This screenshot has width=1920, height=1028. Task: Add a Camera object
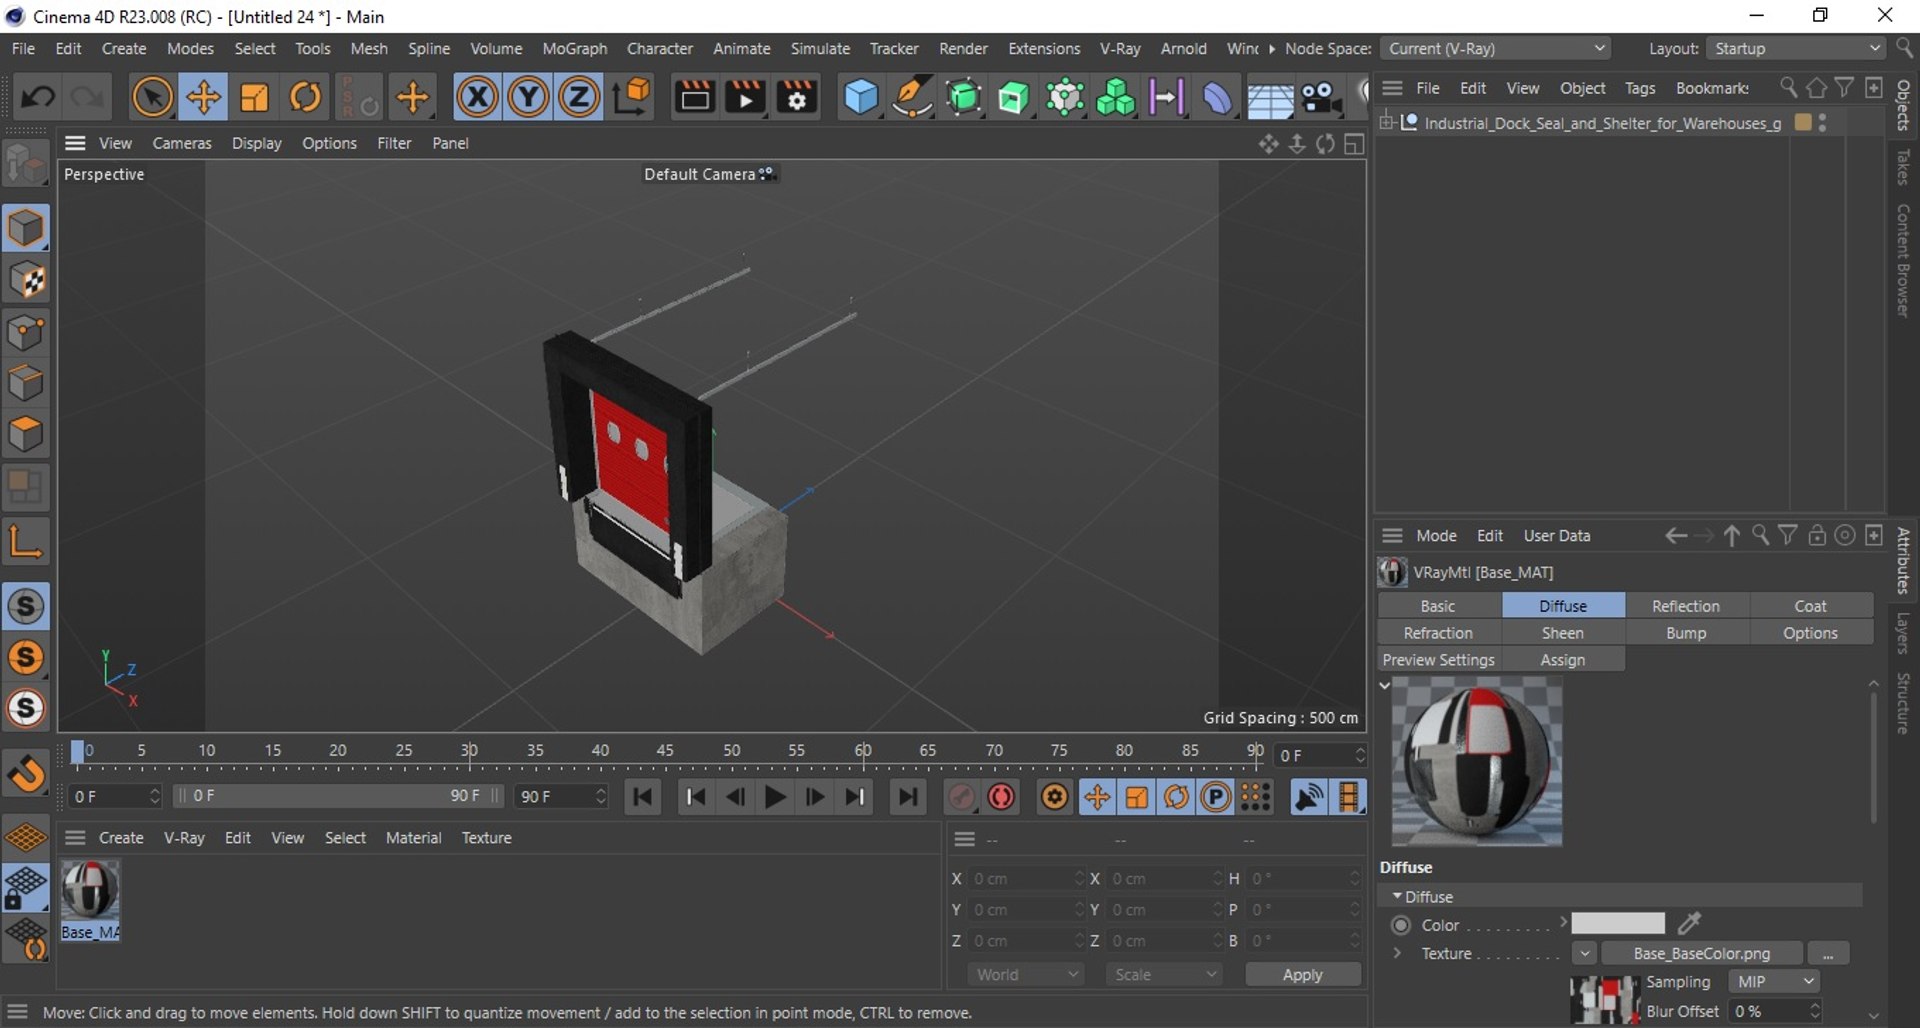(x=1321, y=97)
